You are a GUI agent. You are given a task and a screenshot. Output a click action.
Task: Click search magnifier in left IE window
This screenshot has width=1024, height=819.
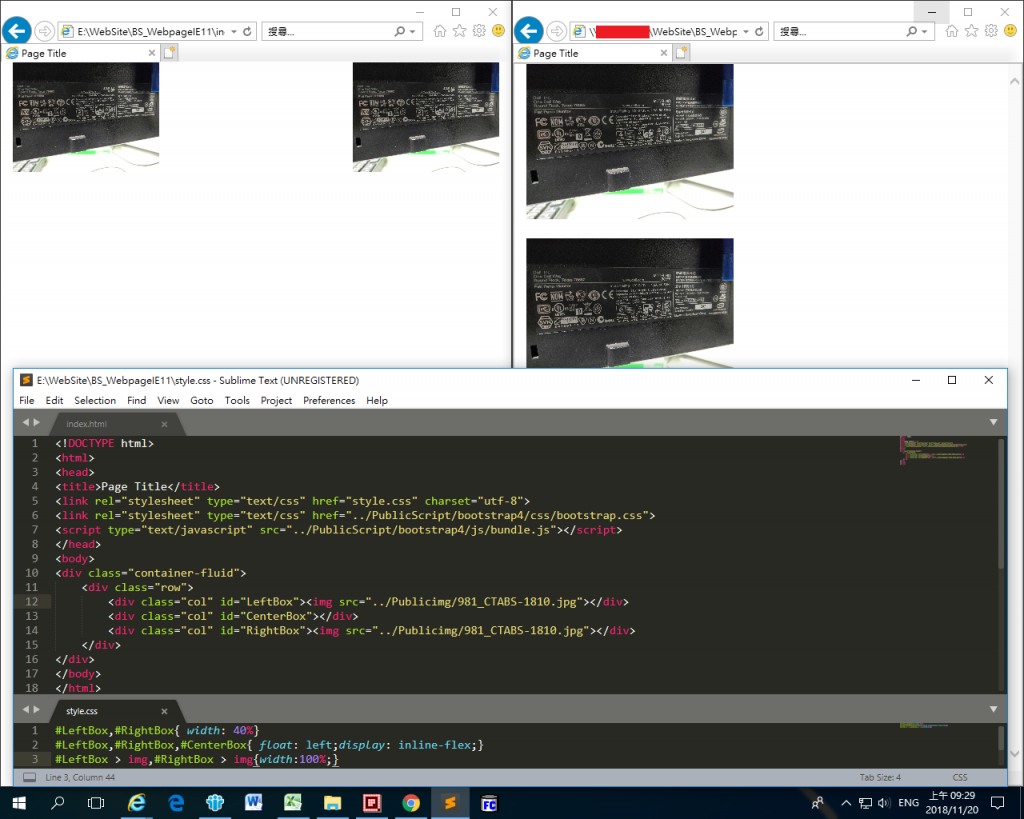coord(399,31)
